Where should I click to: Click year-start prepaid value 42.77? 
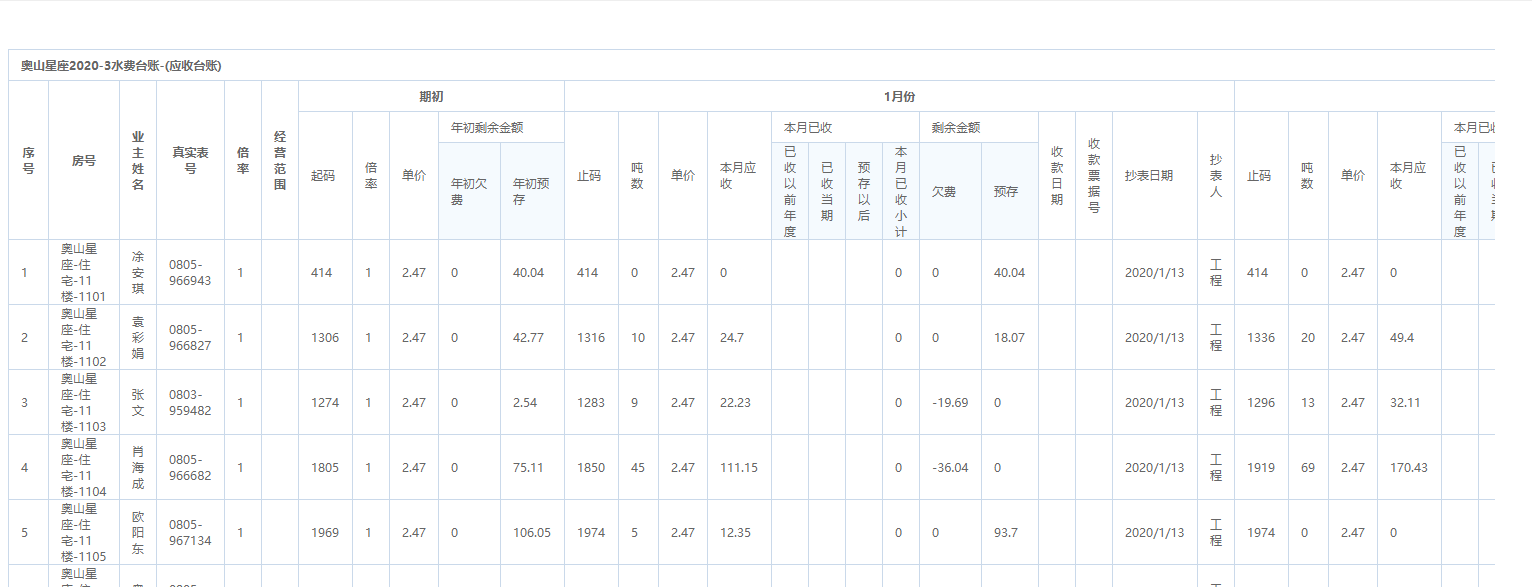coord(528,338)
